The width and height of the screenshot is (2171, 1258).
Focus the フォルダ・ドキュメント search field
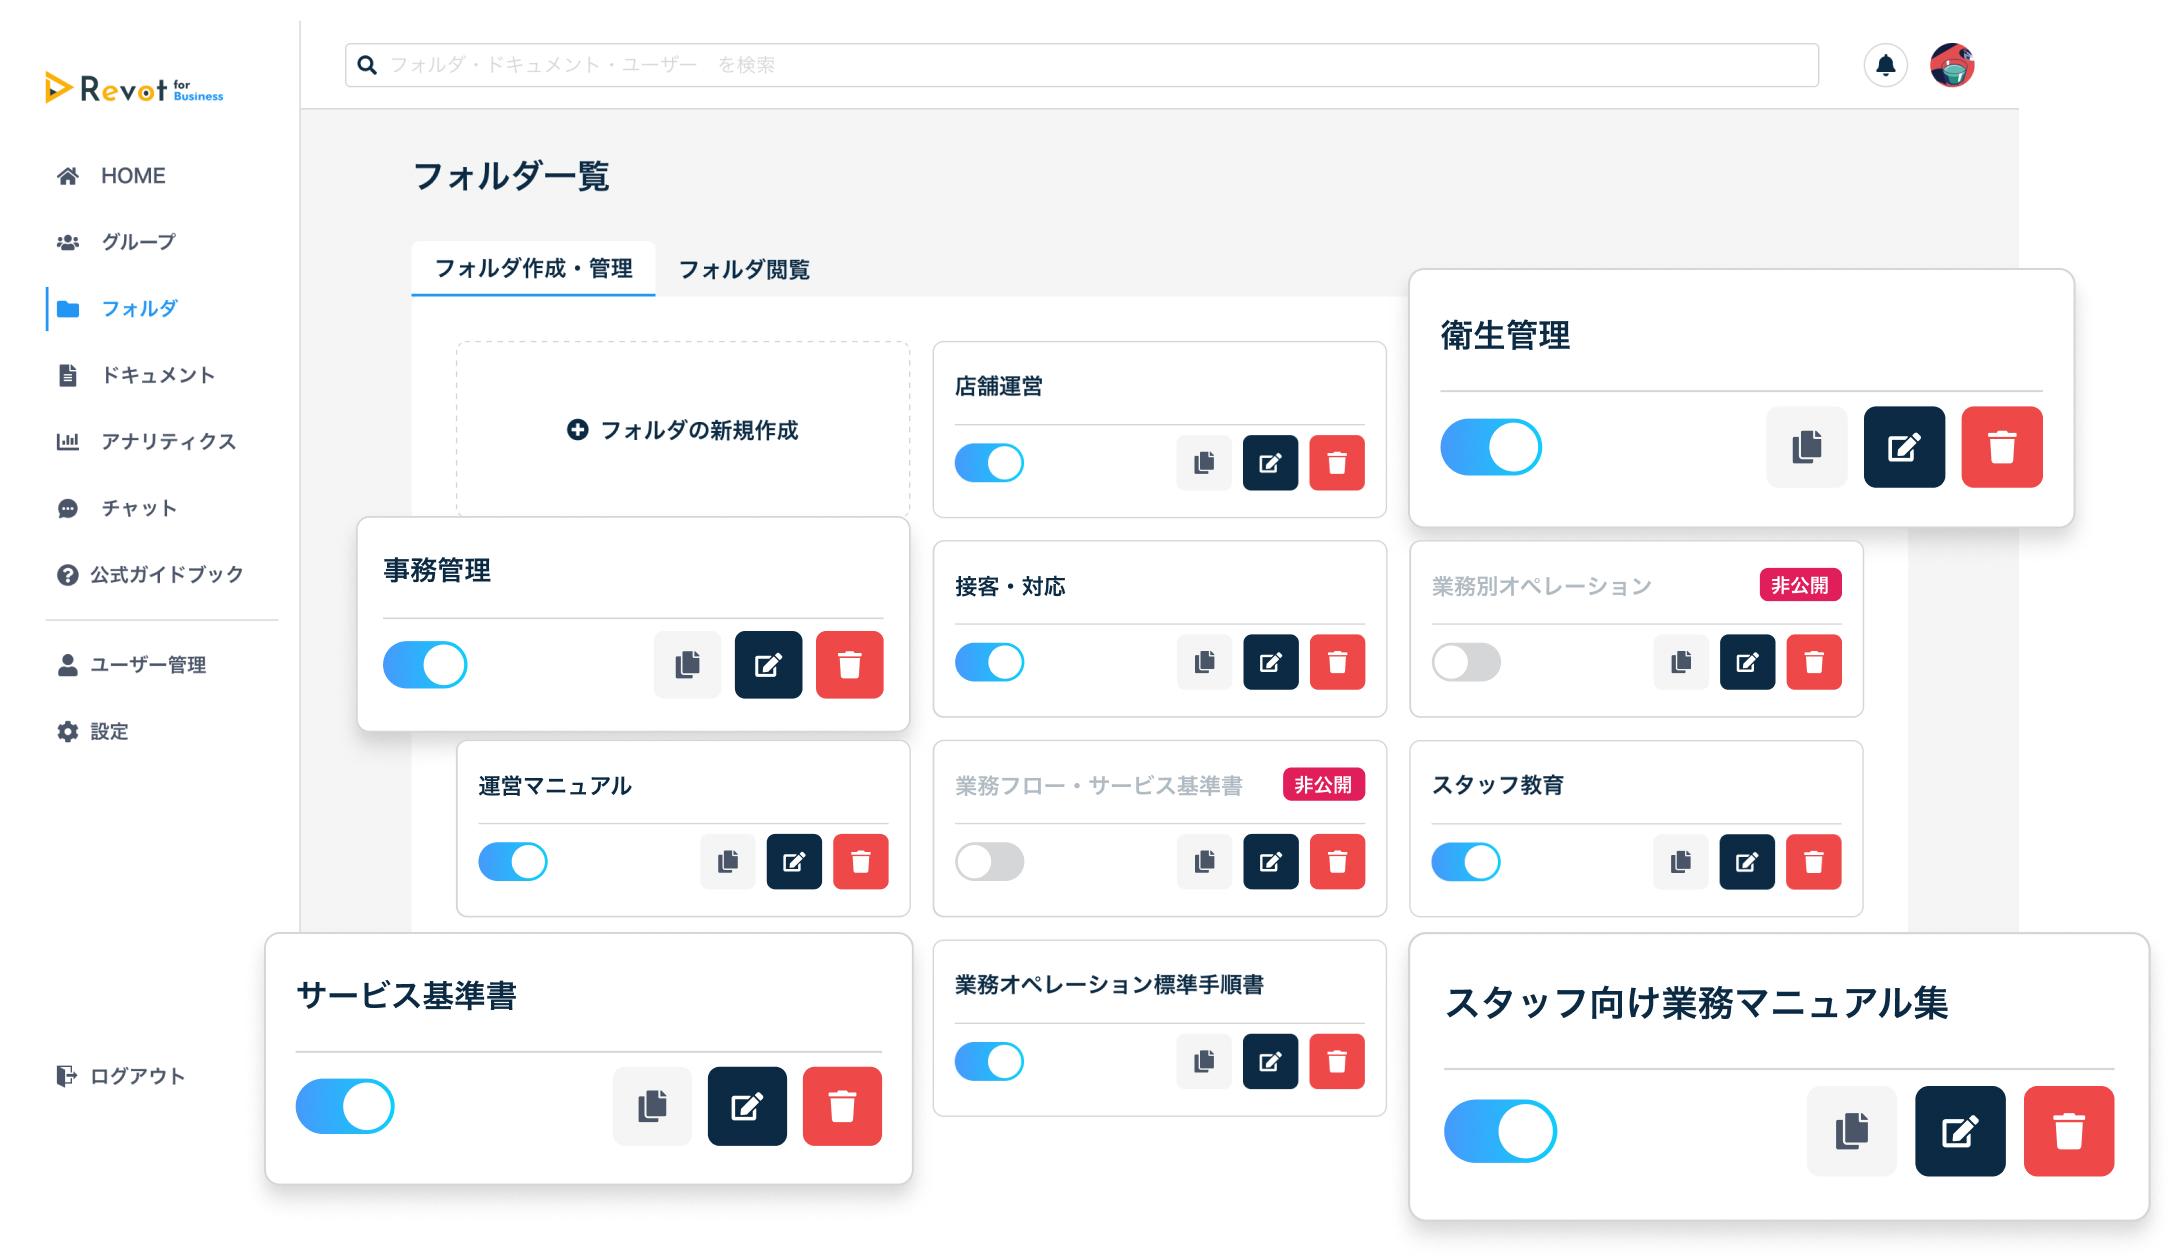click(x=1080, y=65)
